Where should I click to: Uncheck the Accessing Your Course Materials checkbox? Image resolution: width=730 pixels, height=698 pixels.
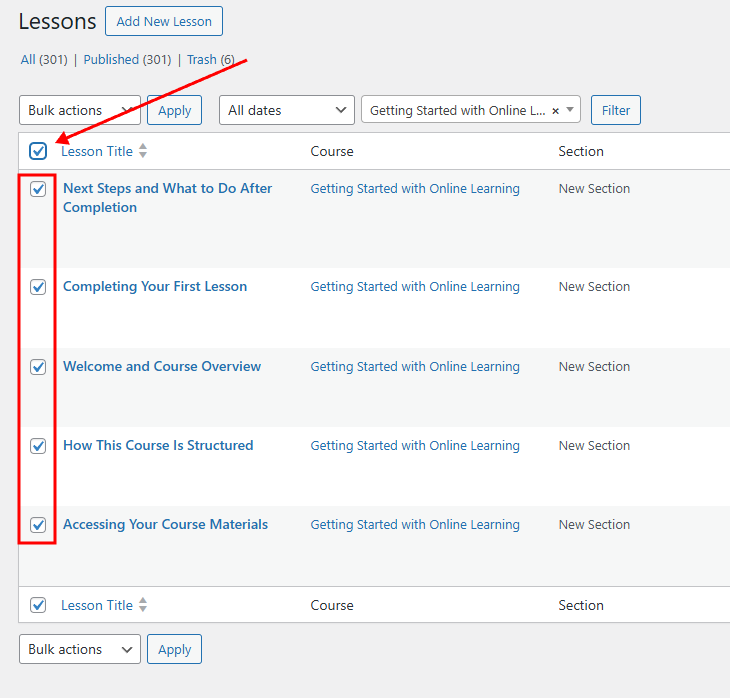[x=38, y=525]
